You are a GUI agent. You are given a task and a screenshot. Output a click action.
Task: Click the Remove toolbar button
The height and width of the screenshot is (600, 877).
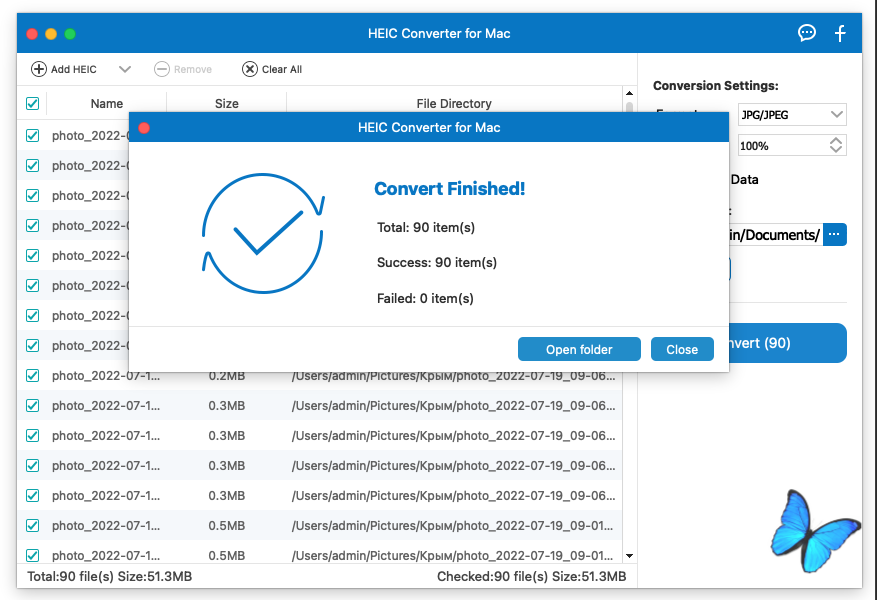(x=183, y=69)
